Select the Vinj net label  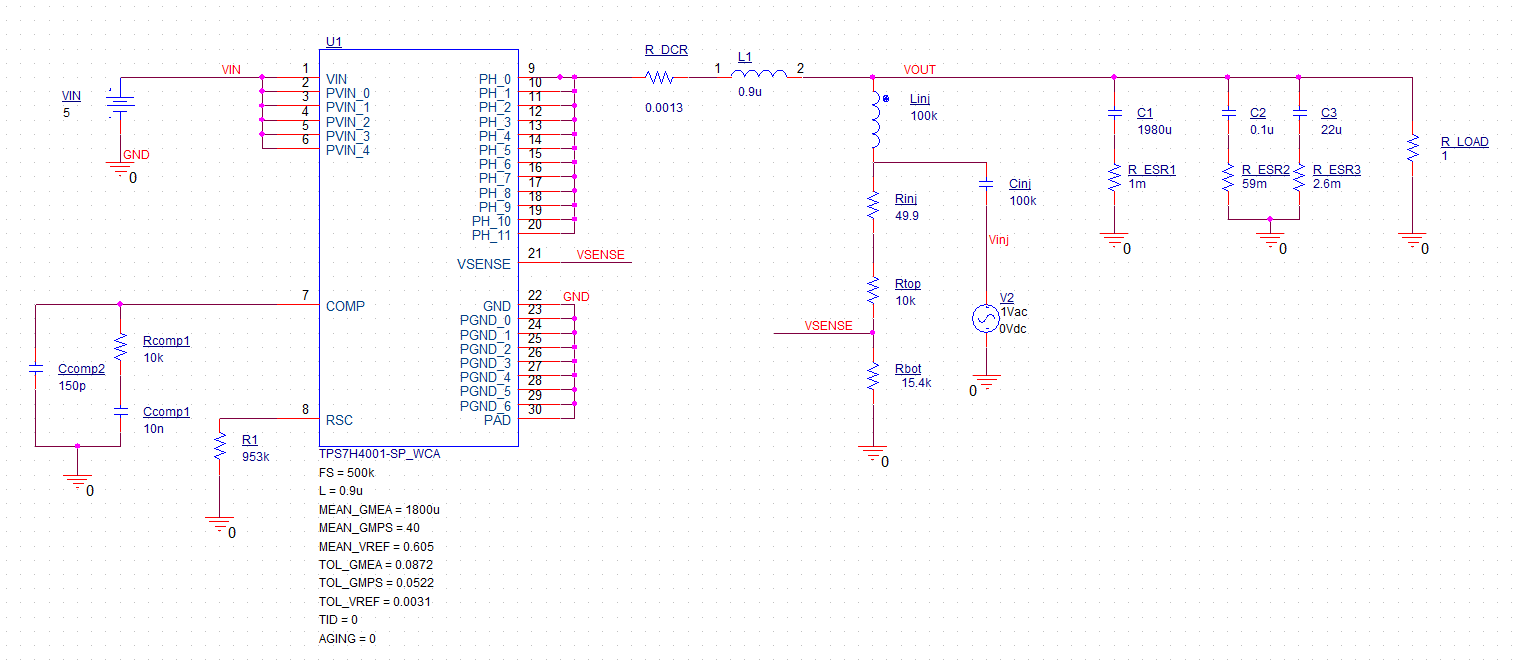[998, 239]
